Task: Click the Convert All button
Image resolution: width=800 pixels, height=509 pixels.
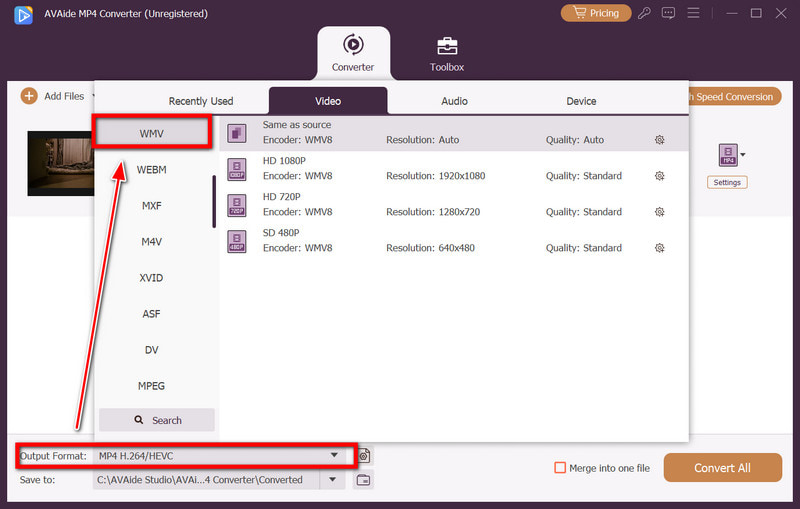Action: pyautogui.click(x=722, y=468)
